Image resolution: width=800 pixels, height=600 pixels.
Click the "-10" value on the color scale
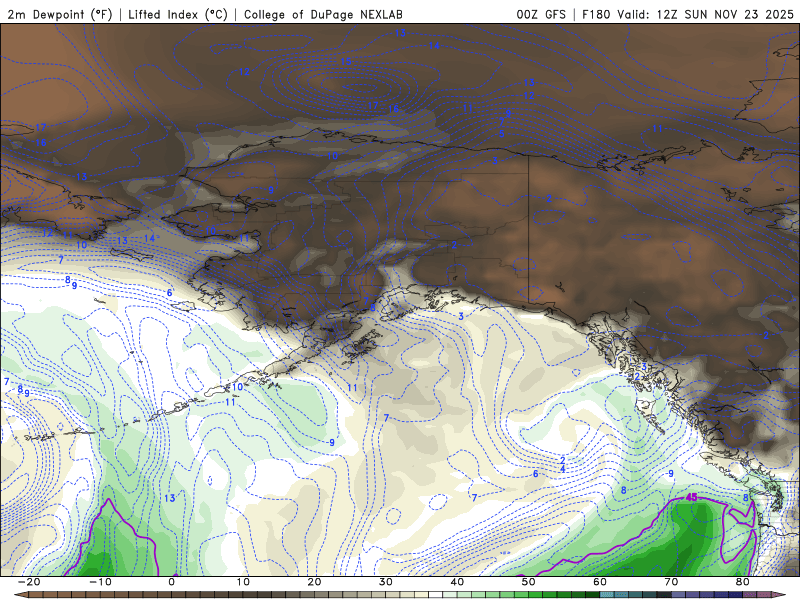click(101, 582)
